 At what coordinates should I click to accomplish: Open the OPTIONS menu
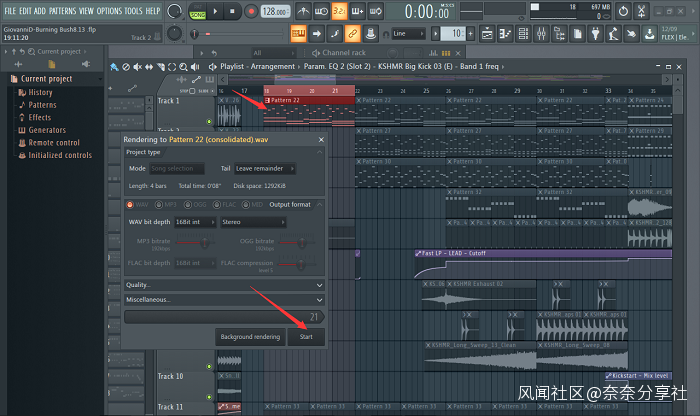[x=108, y=10]
